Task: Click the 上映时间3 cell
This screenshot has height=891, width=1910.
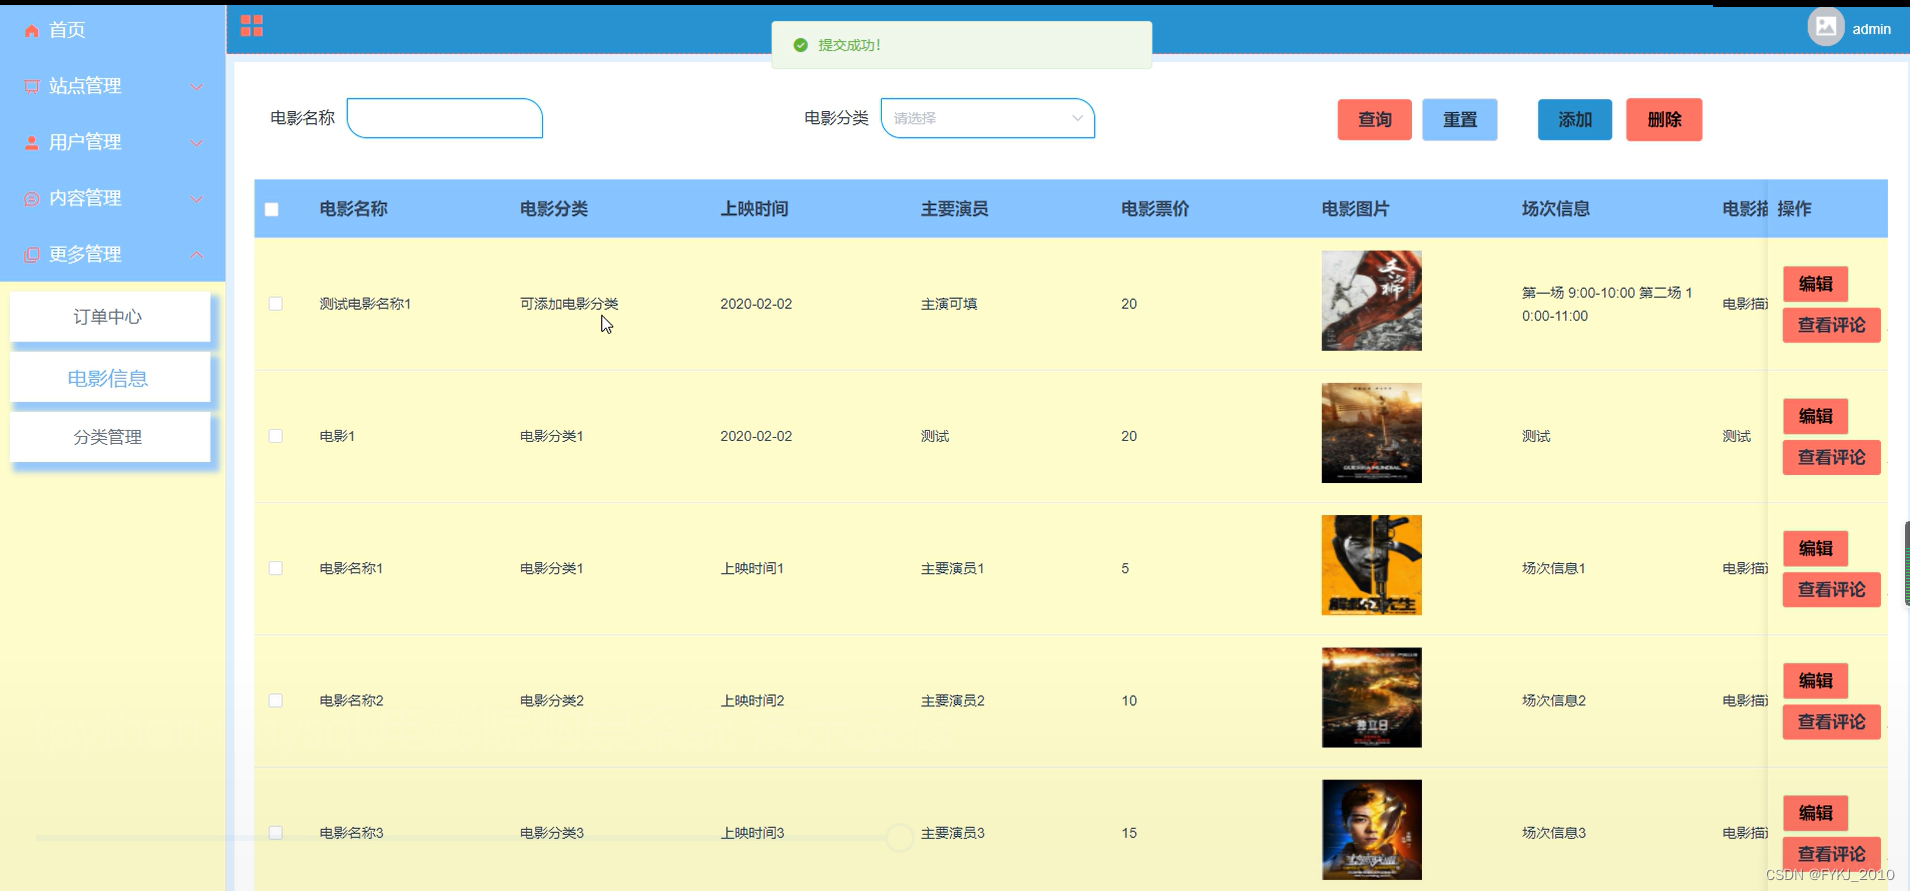Action: click(752, 833)
